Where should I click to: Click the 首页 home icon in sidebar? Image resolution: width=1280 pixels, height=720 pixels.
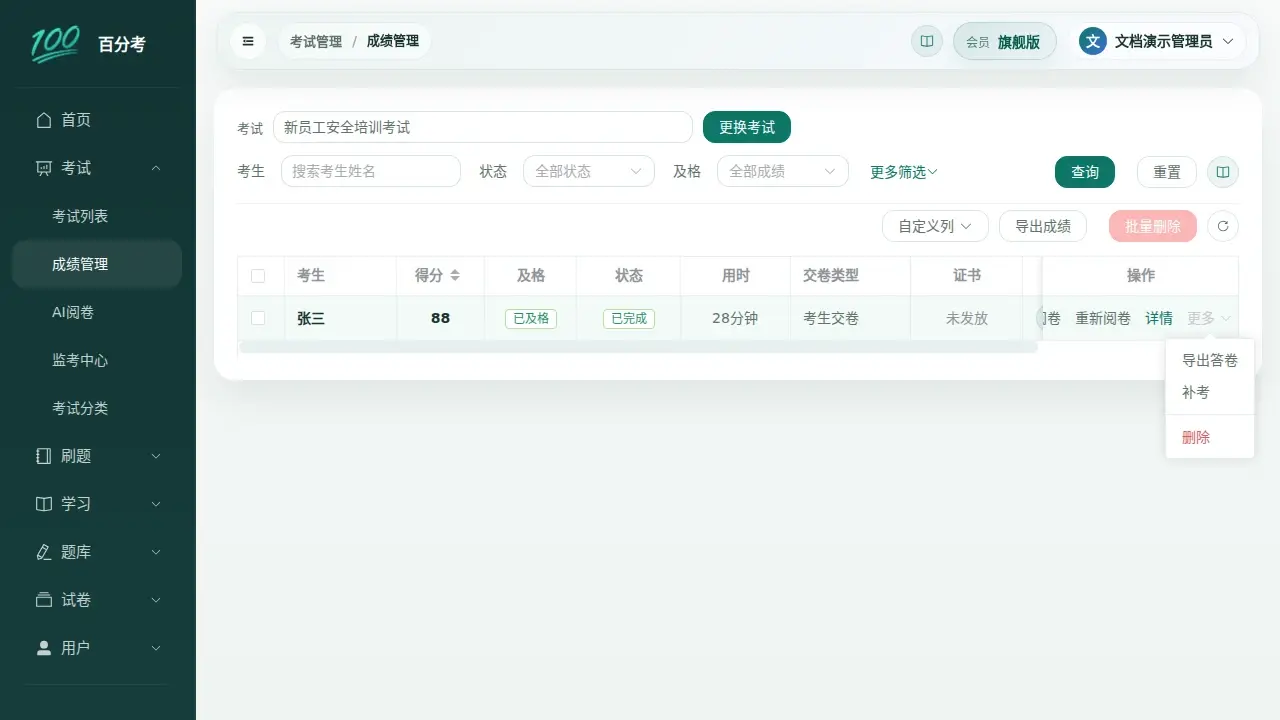[43, 120]
